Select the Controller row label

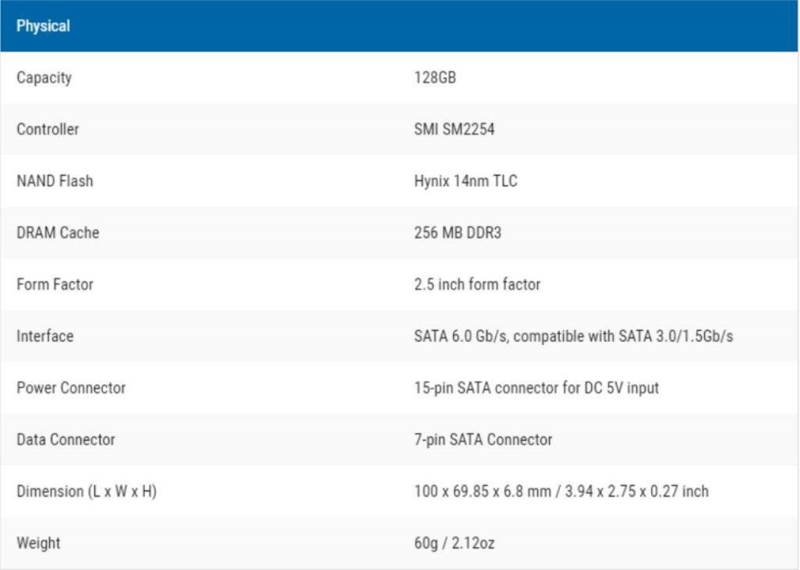pyautogui.click(x=47, y=130)
